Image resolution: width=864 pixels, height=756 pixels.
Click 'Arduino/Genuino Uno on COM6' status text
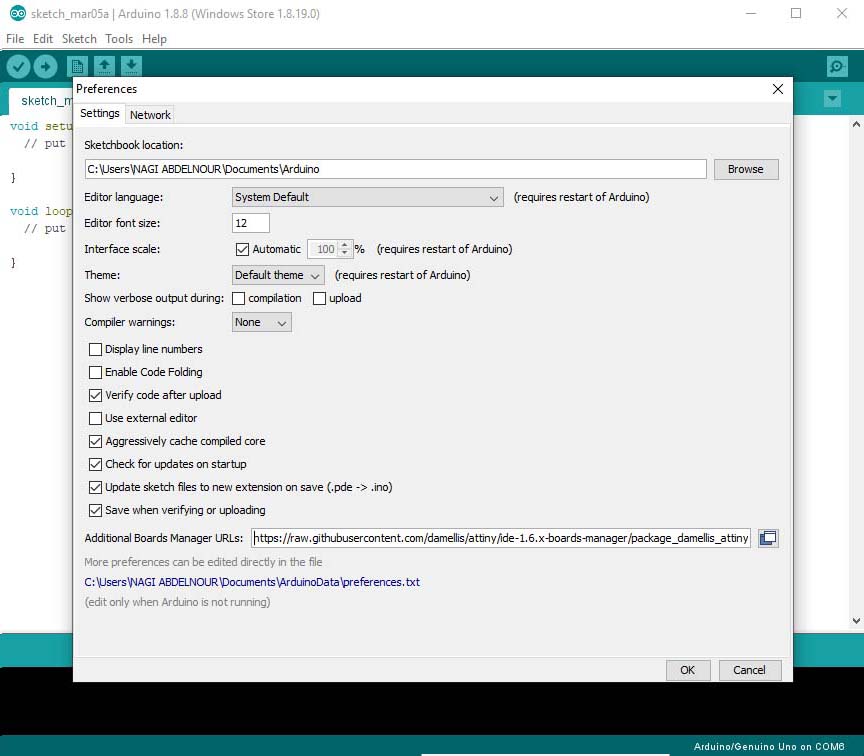click(769, 747)
